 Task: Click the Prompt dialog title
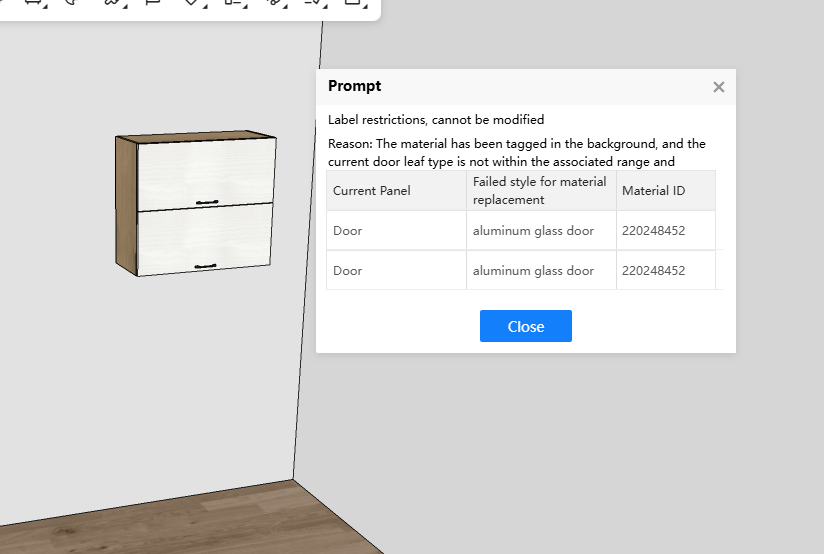pyautogui.click(x=354, y=87)
